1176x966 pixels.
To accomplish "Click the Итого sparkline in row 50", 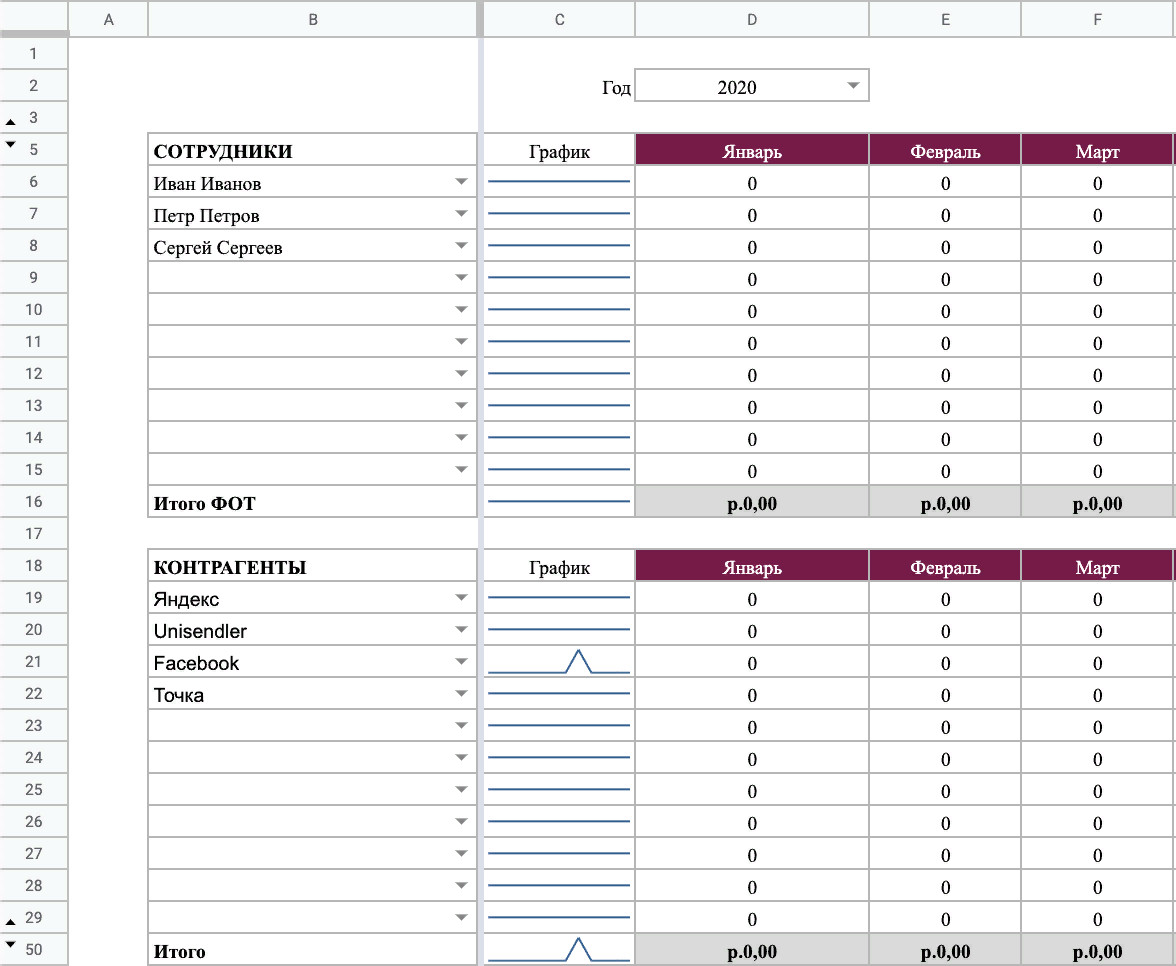I will (560, 950).
